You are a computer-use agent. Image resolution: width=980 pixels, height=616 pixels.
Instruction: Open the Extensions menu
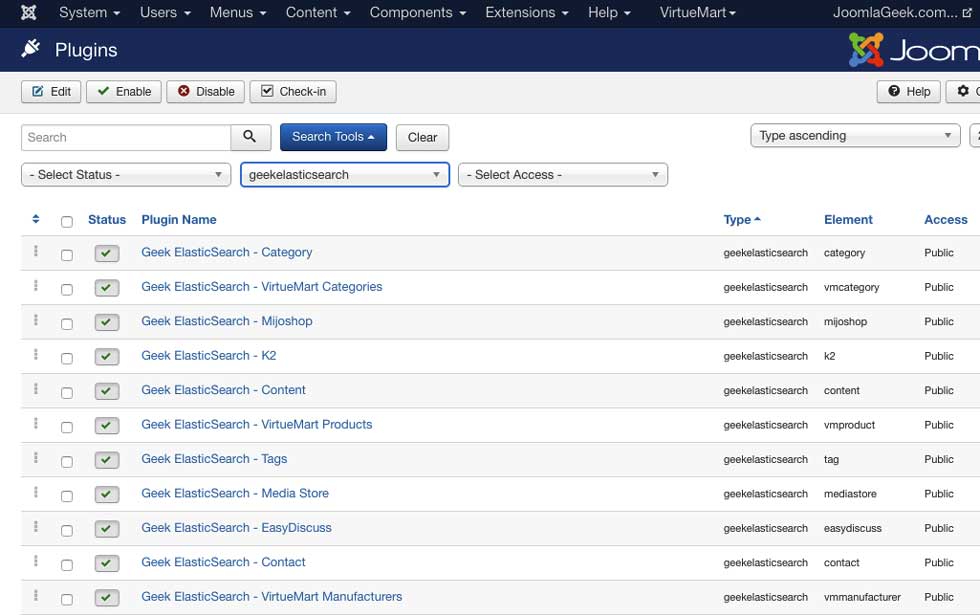[527, 12]
